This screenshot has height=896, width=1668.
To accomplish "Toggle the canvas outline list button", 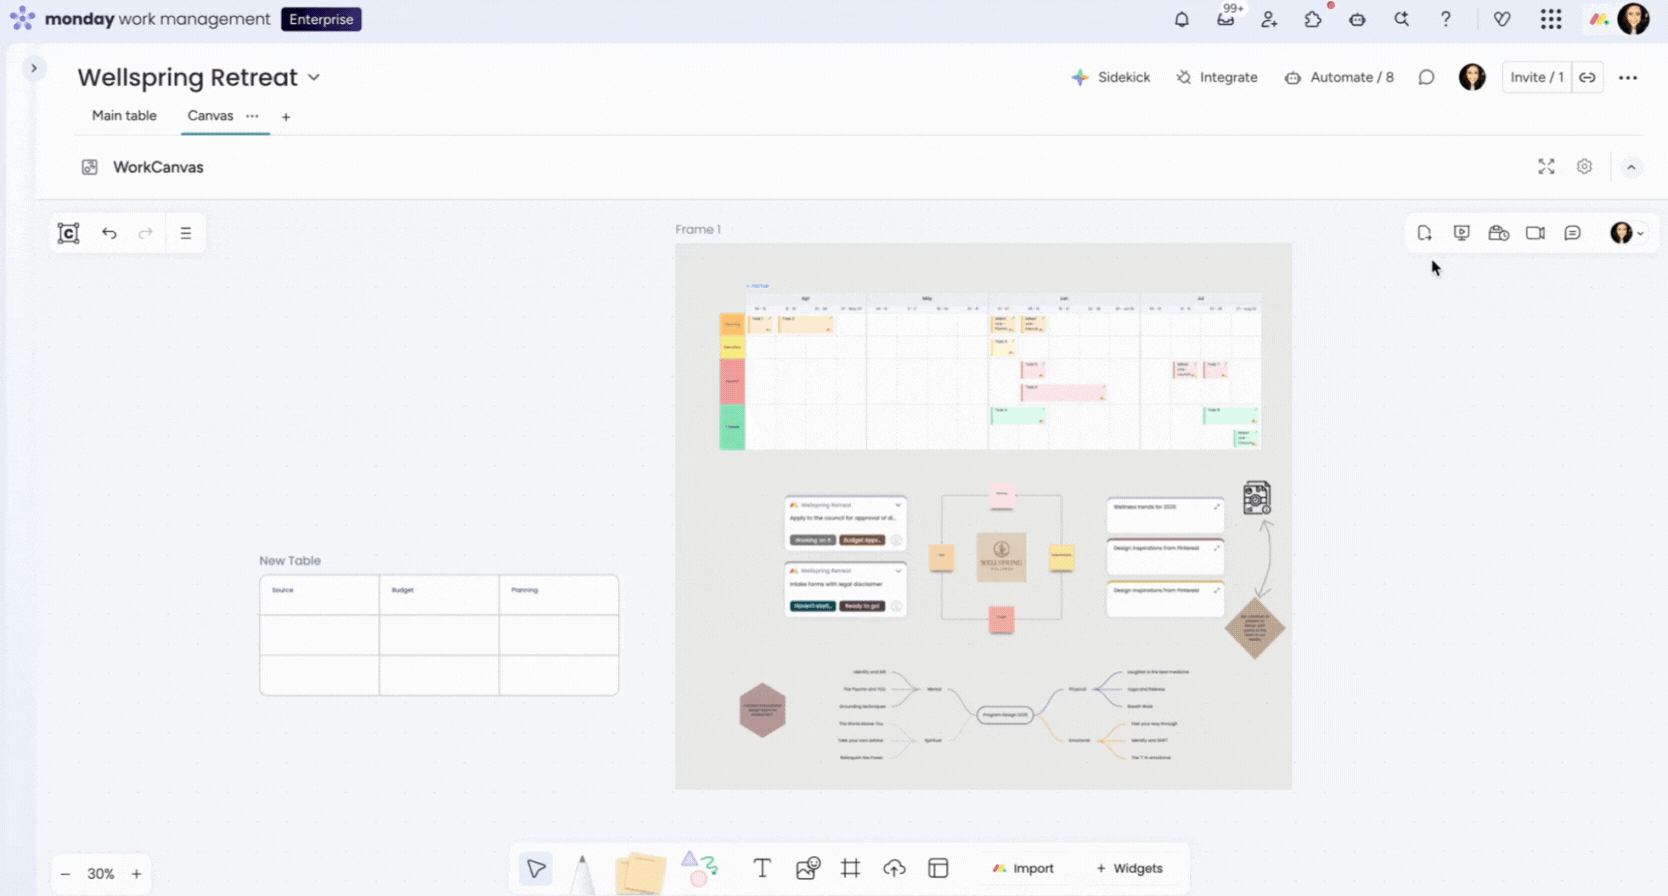I will pos(185,233).
